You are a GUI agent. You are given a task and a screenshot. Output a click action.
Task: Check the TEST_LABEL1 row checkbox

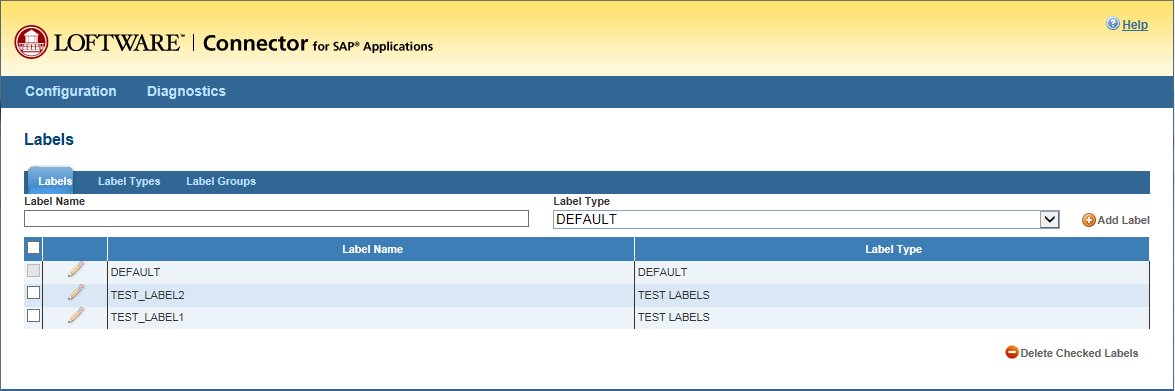pyautogui.click(x=33, y=316)
